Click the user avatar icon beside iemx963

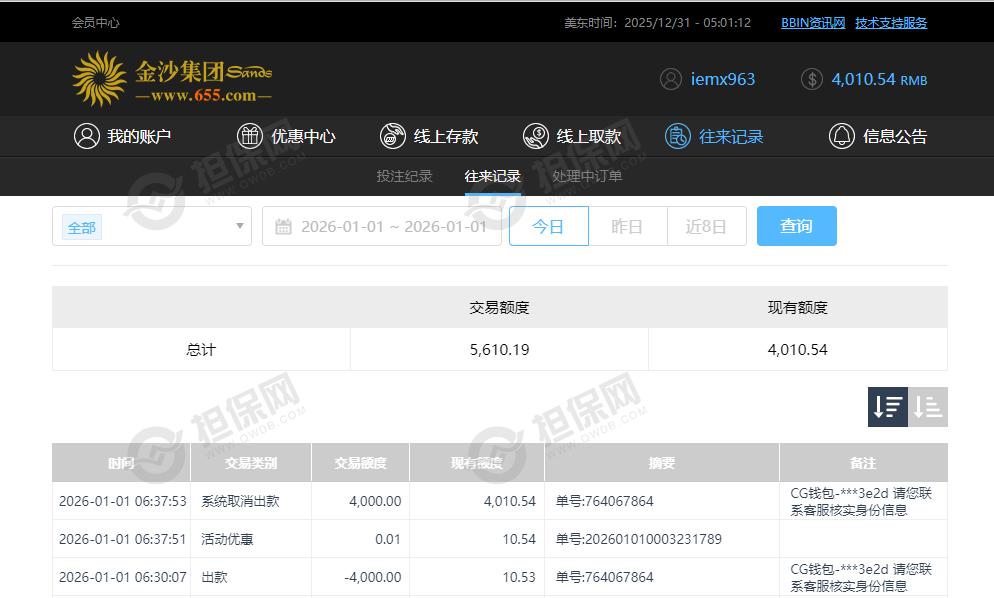[671, 79]
